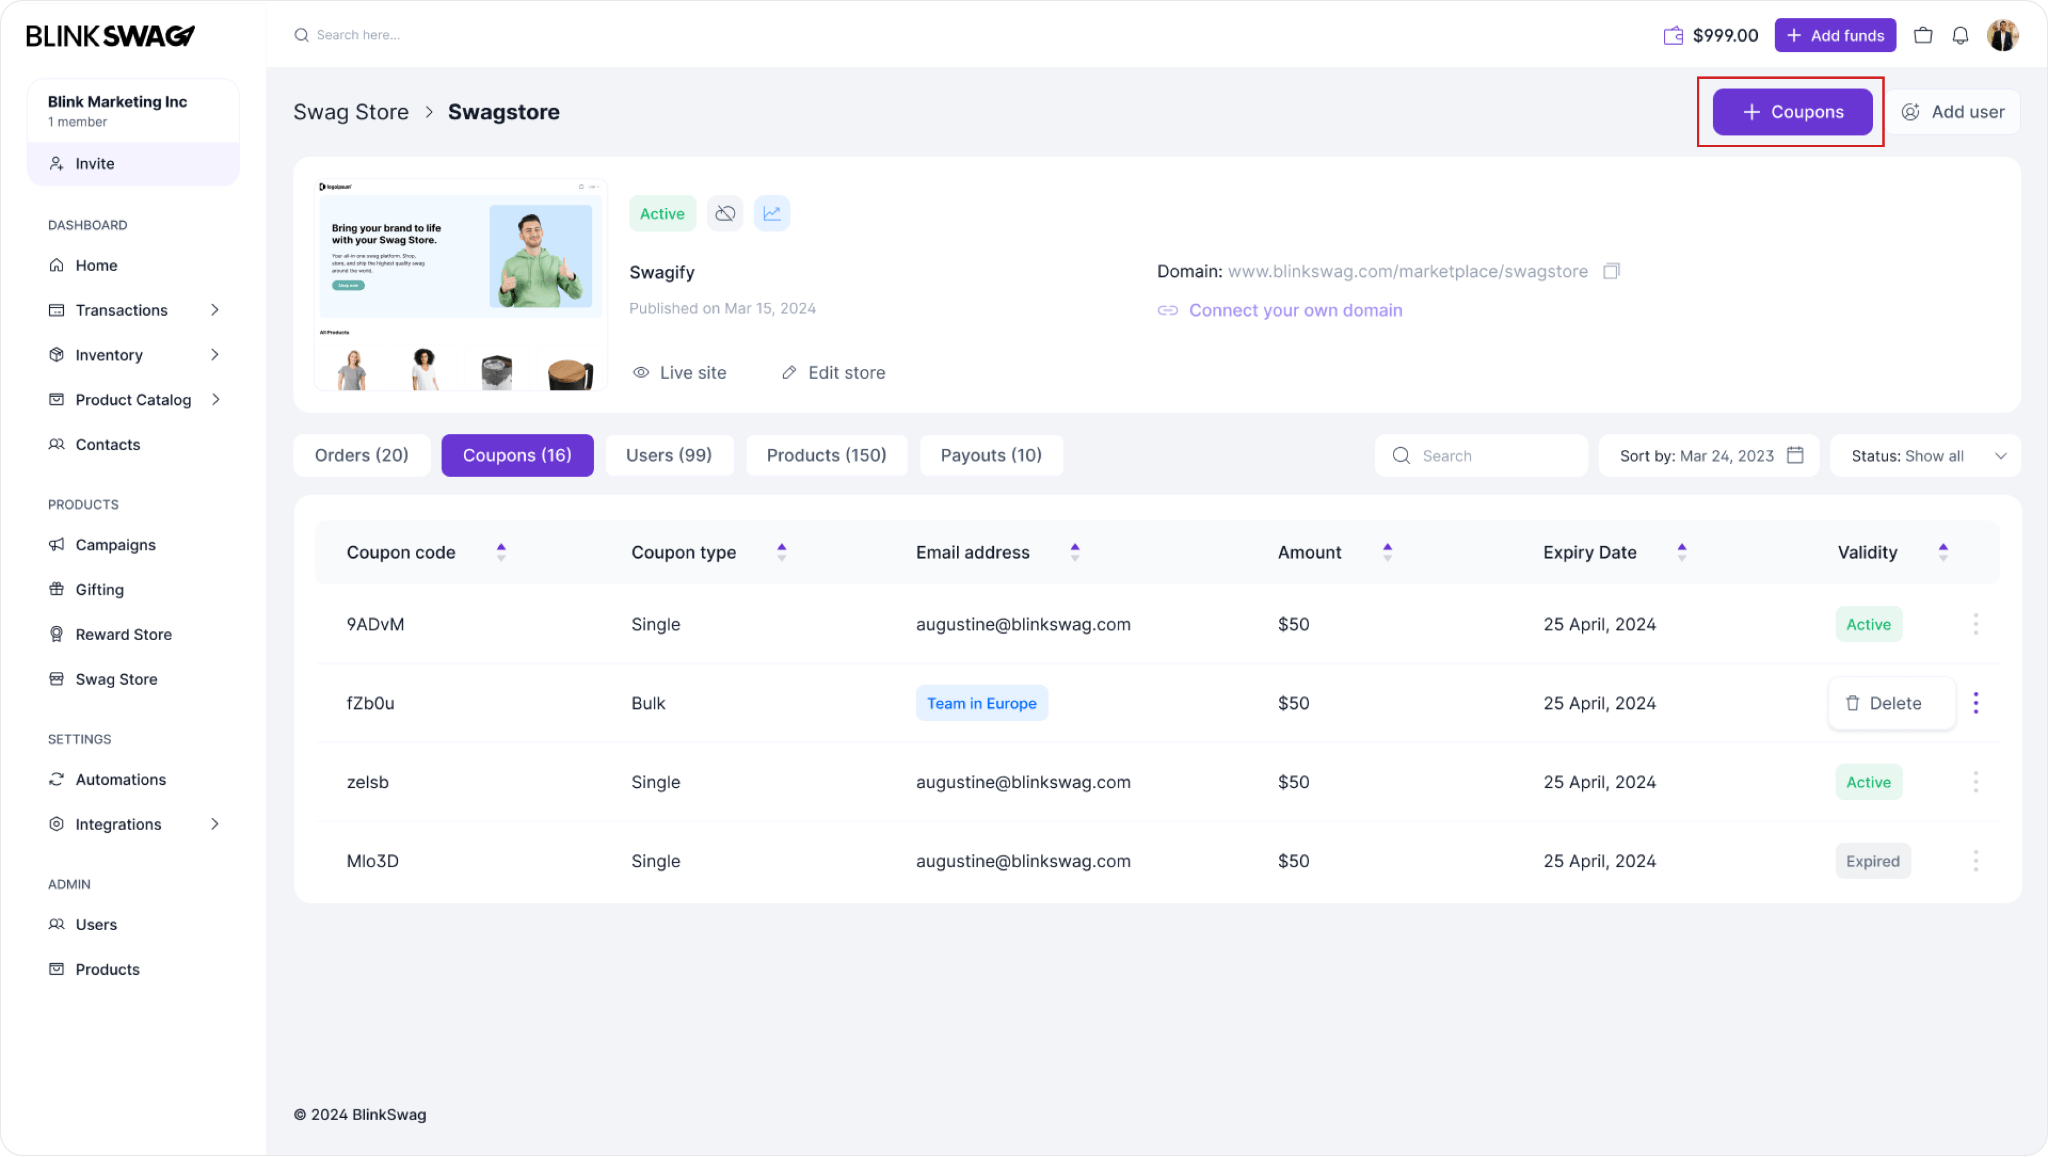Image resolution: width=2048 pixels, height=1157 pixels.
Task: Open row menu for coupon Mlo3D
Action: pos(1975,861)
